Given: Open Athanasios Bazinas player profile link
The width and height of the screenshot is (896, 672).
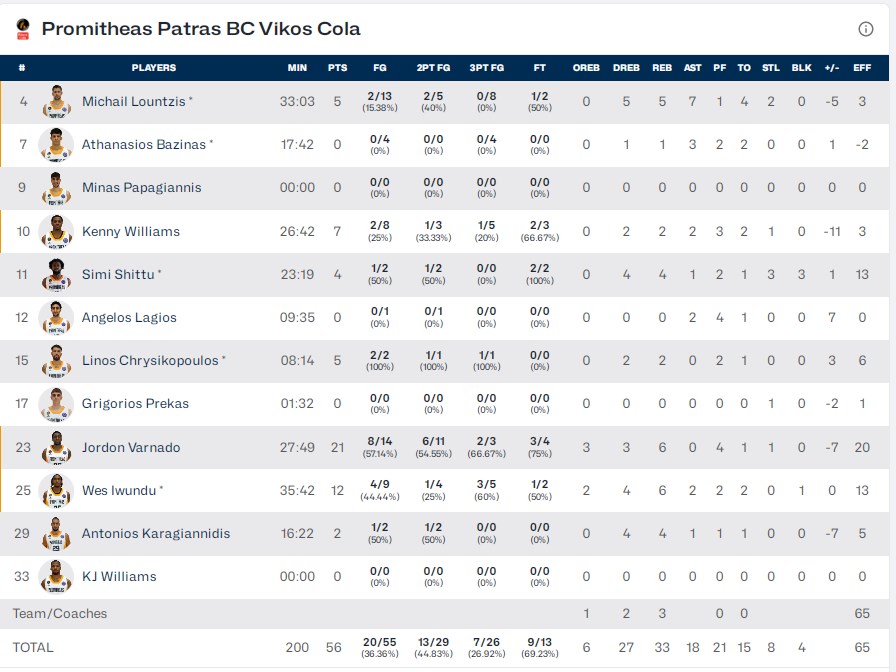Looking at the screenshot, I should [144, 144].
